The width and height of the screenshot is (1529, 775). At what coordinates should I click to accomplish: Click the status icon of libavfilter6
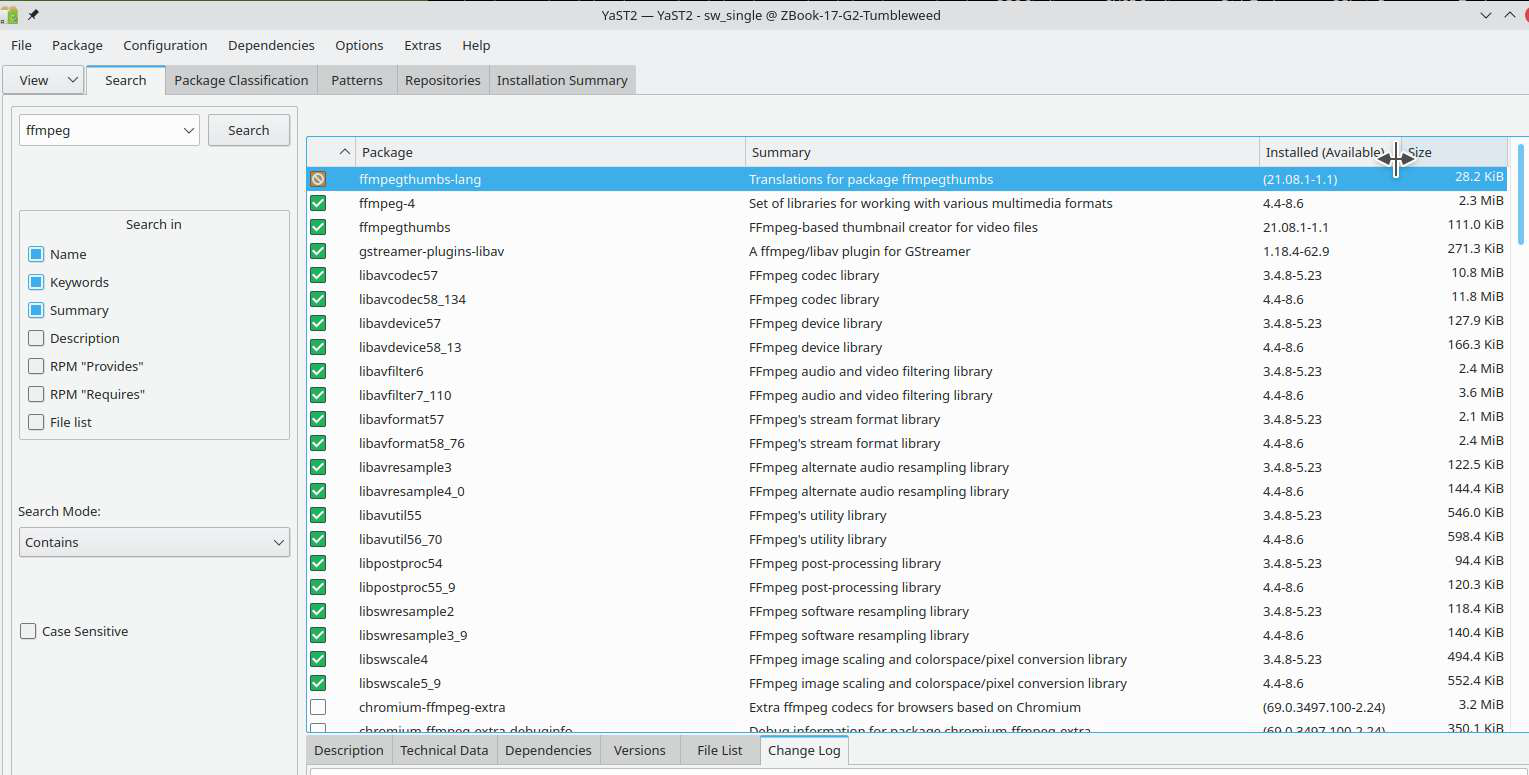(x=318, y=371)
